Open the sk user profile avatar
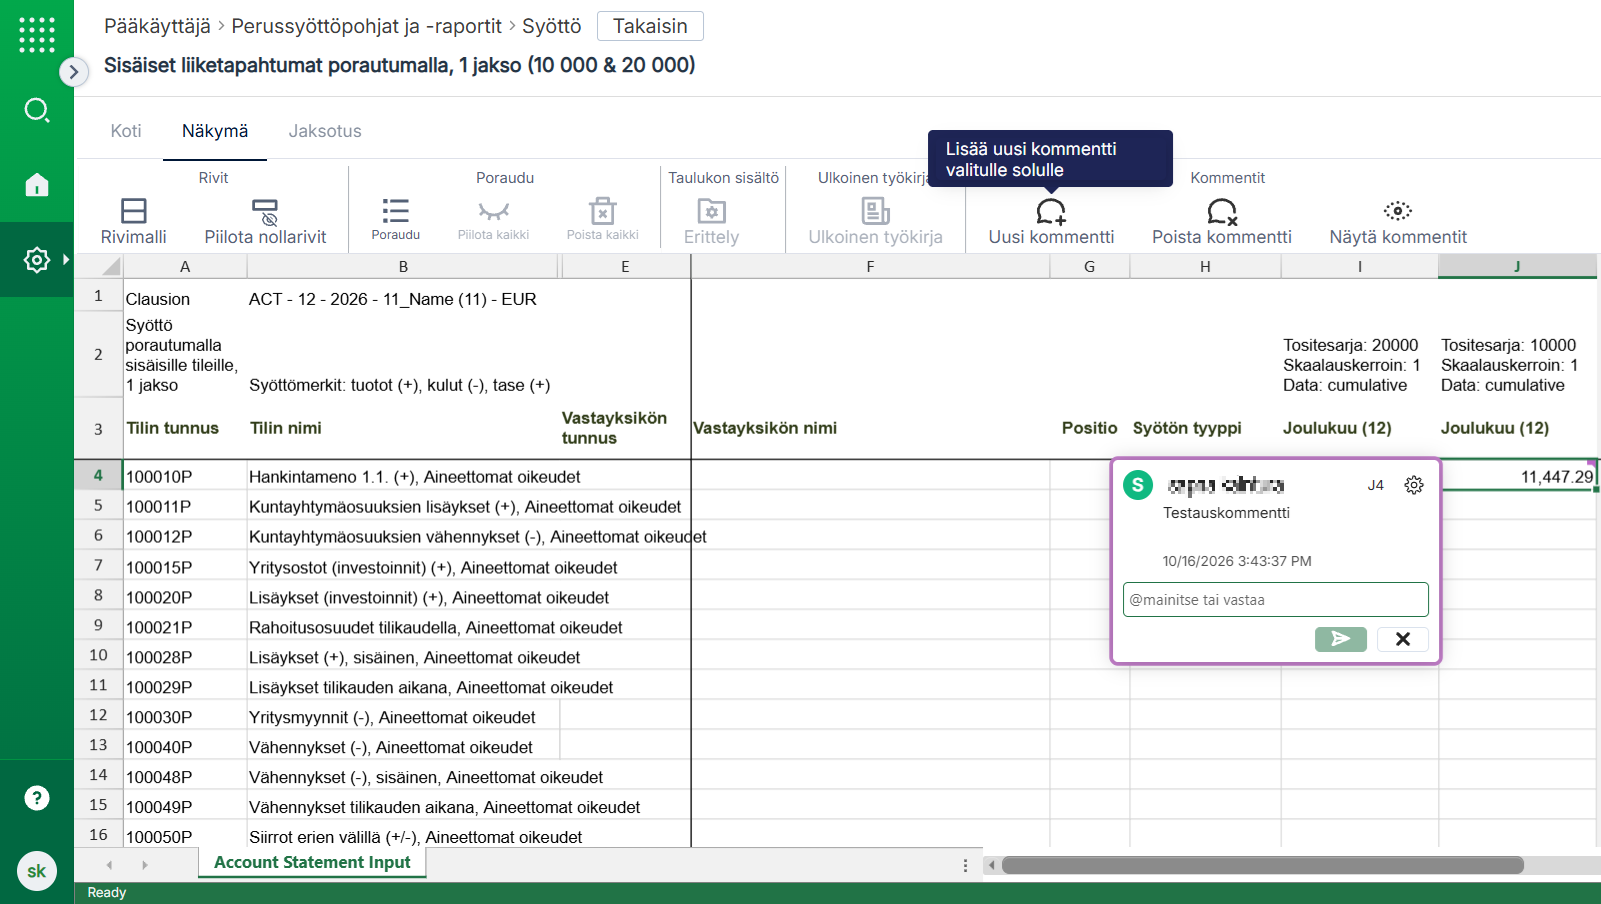 tap(37, 871)
